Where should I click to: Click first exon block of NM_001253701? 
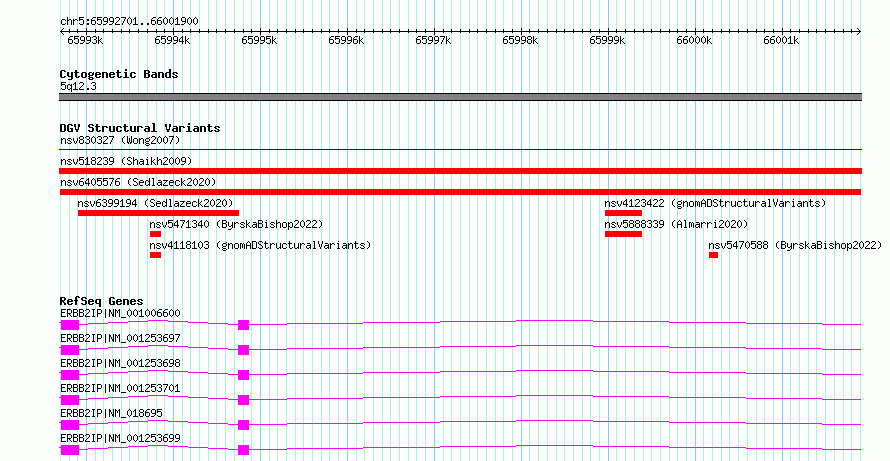(x=69, y=400)
